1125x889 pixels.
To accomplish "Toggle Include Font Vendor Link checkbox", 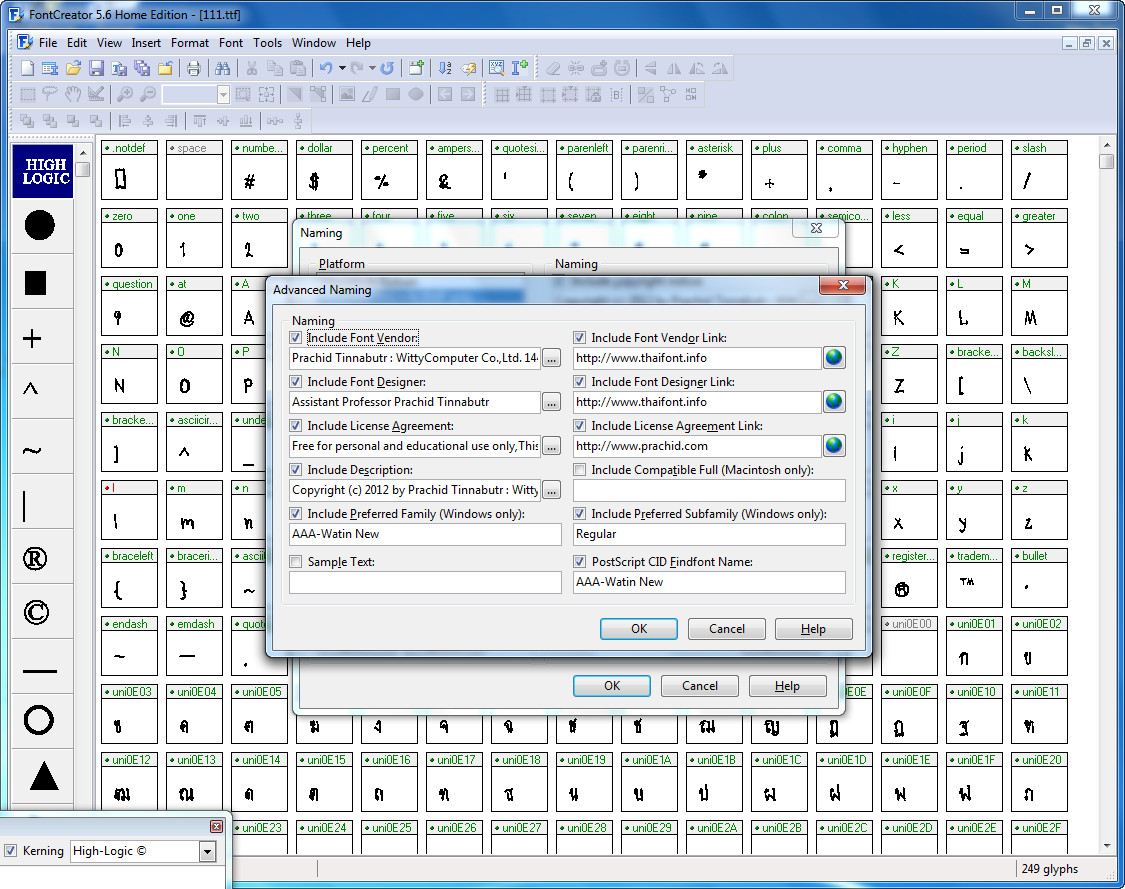I will [x=580, y=338].
